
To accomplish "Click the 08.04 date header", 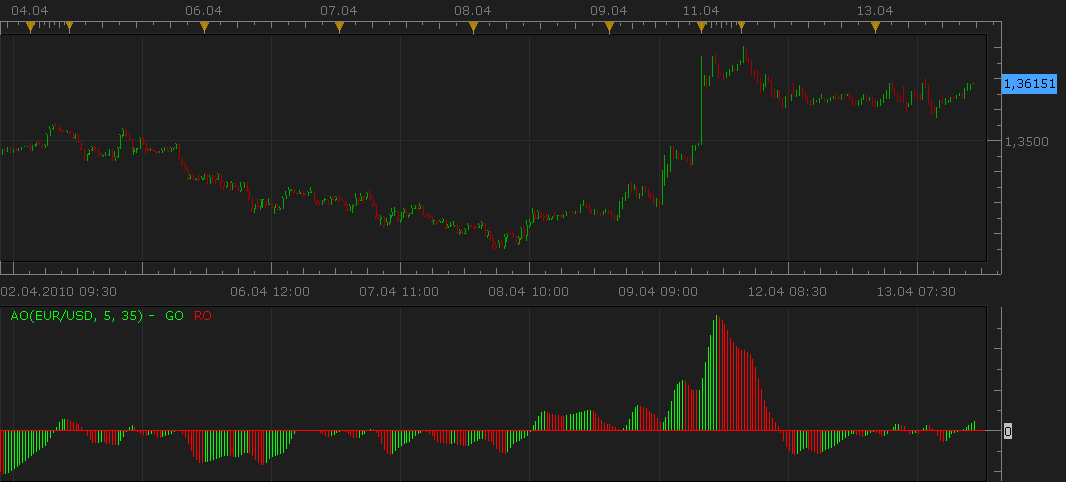I will tap(473, 10).
